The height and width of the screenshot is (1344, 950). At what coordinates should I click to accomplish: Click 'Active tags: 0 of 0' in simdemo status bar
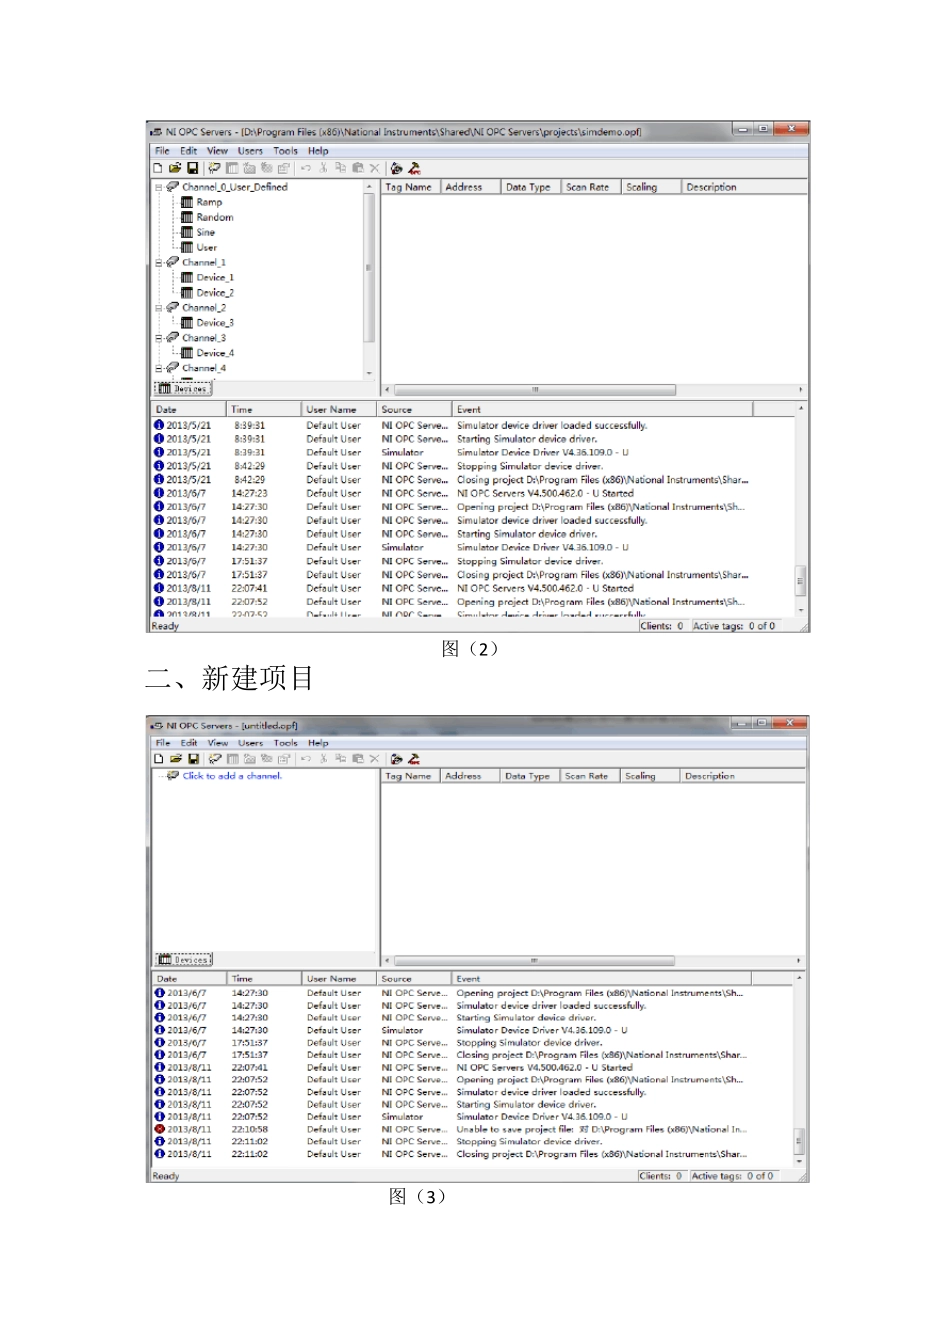pyautogui.click(x=735, y=626)
